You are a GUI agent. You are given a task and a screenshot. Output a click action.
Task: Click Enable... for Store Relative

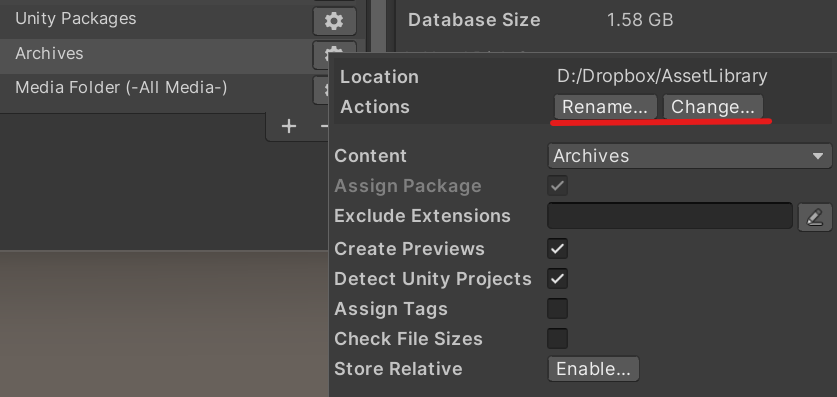[x=593, y=369]
